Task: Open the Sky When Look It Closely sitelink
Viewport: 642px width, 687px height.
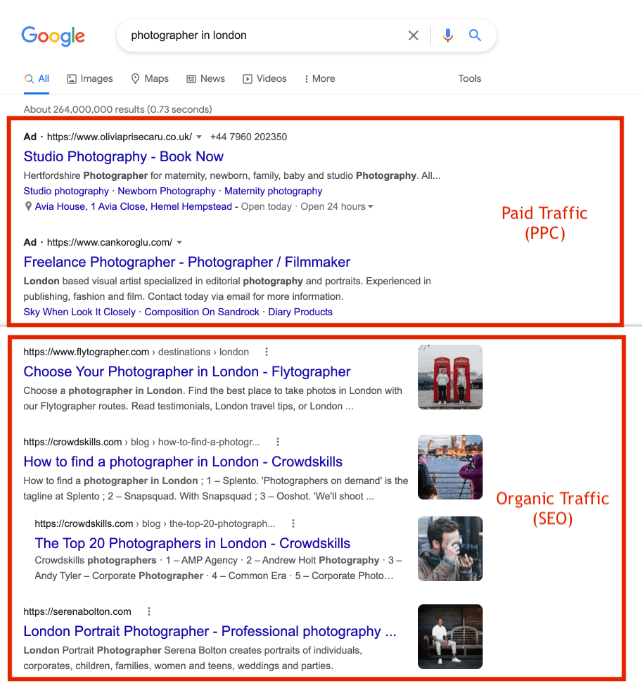Action: [80, 312]
